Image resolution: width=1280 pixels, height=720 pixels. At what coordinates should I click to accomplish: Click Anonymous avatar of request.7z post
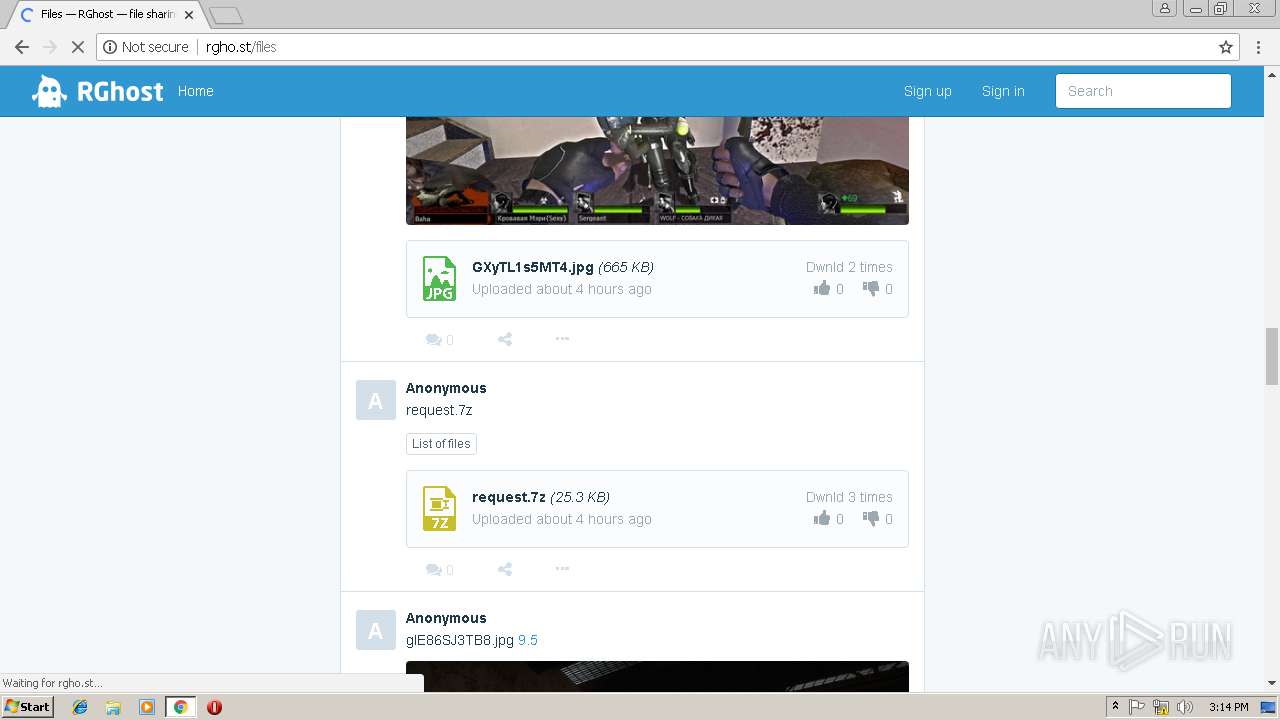pos(375,400)
